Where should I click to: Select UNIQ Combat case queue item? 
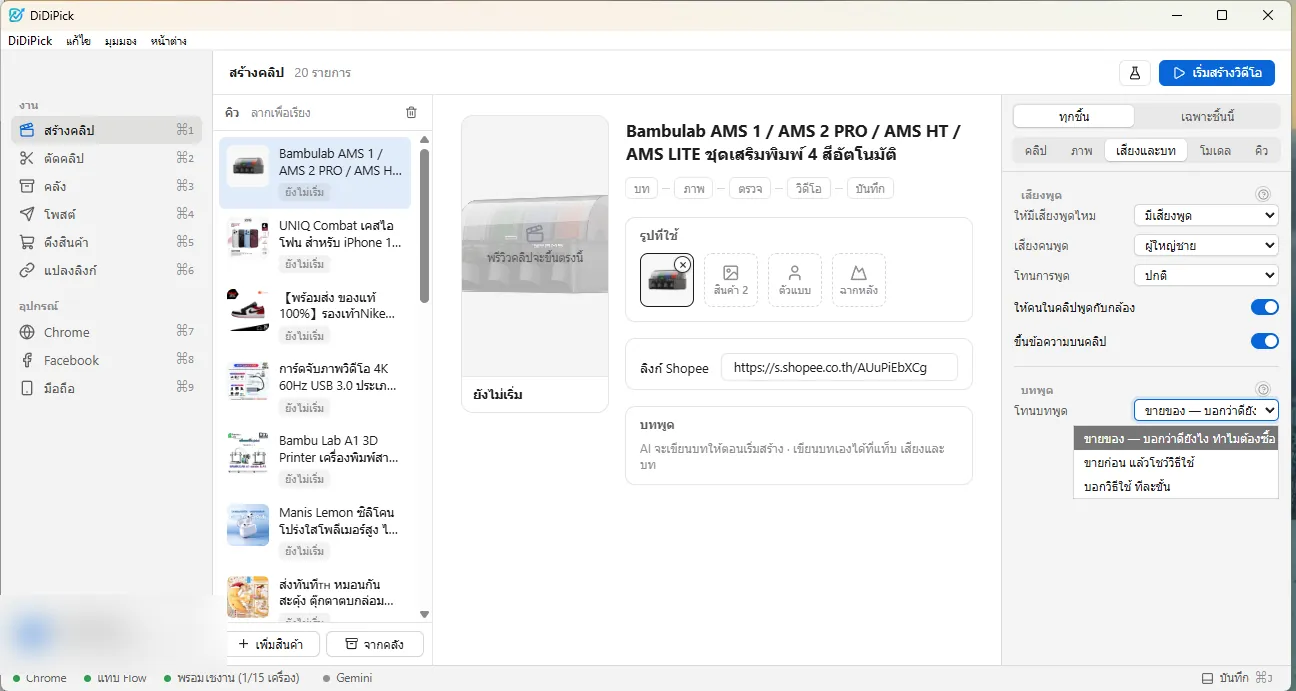315,244
